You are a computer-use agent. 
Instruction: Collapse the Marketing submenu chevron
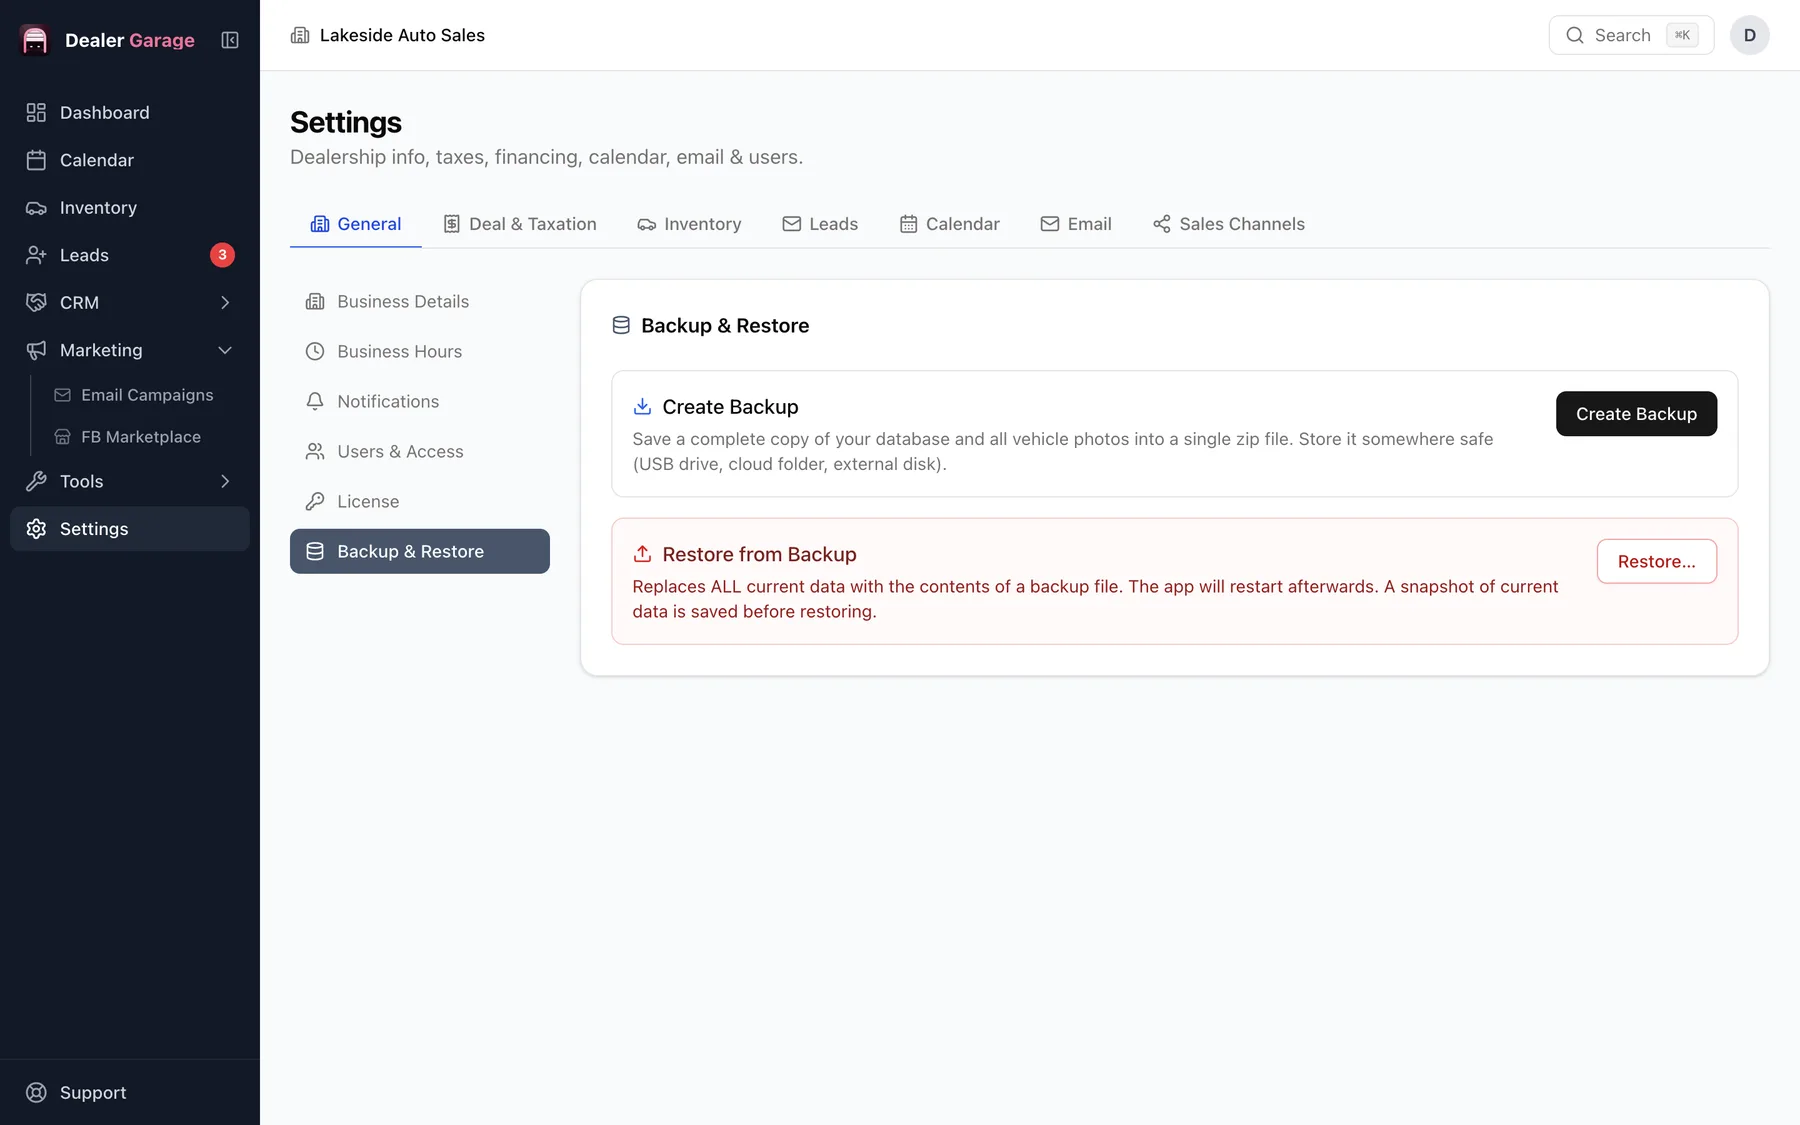225,350
